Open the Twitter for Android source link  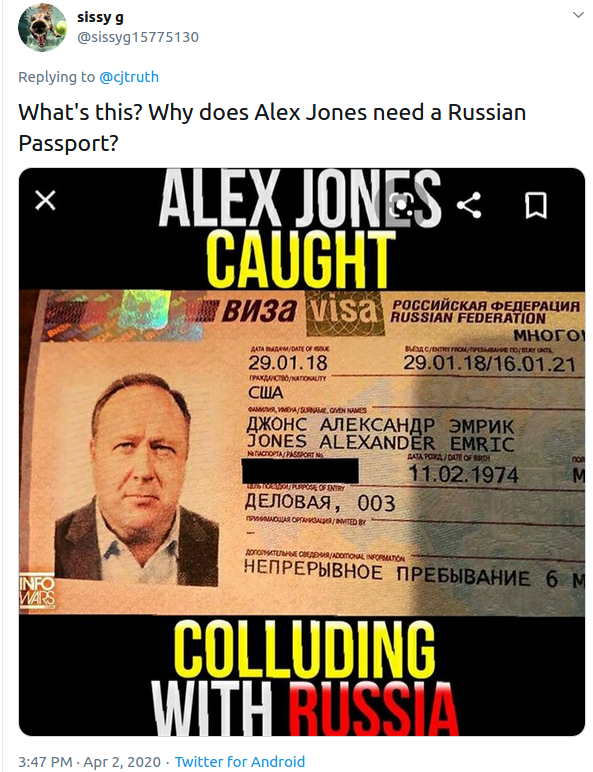click(x=240, y=762)
